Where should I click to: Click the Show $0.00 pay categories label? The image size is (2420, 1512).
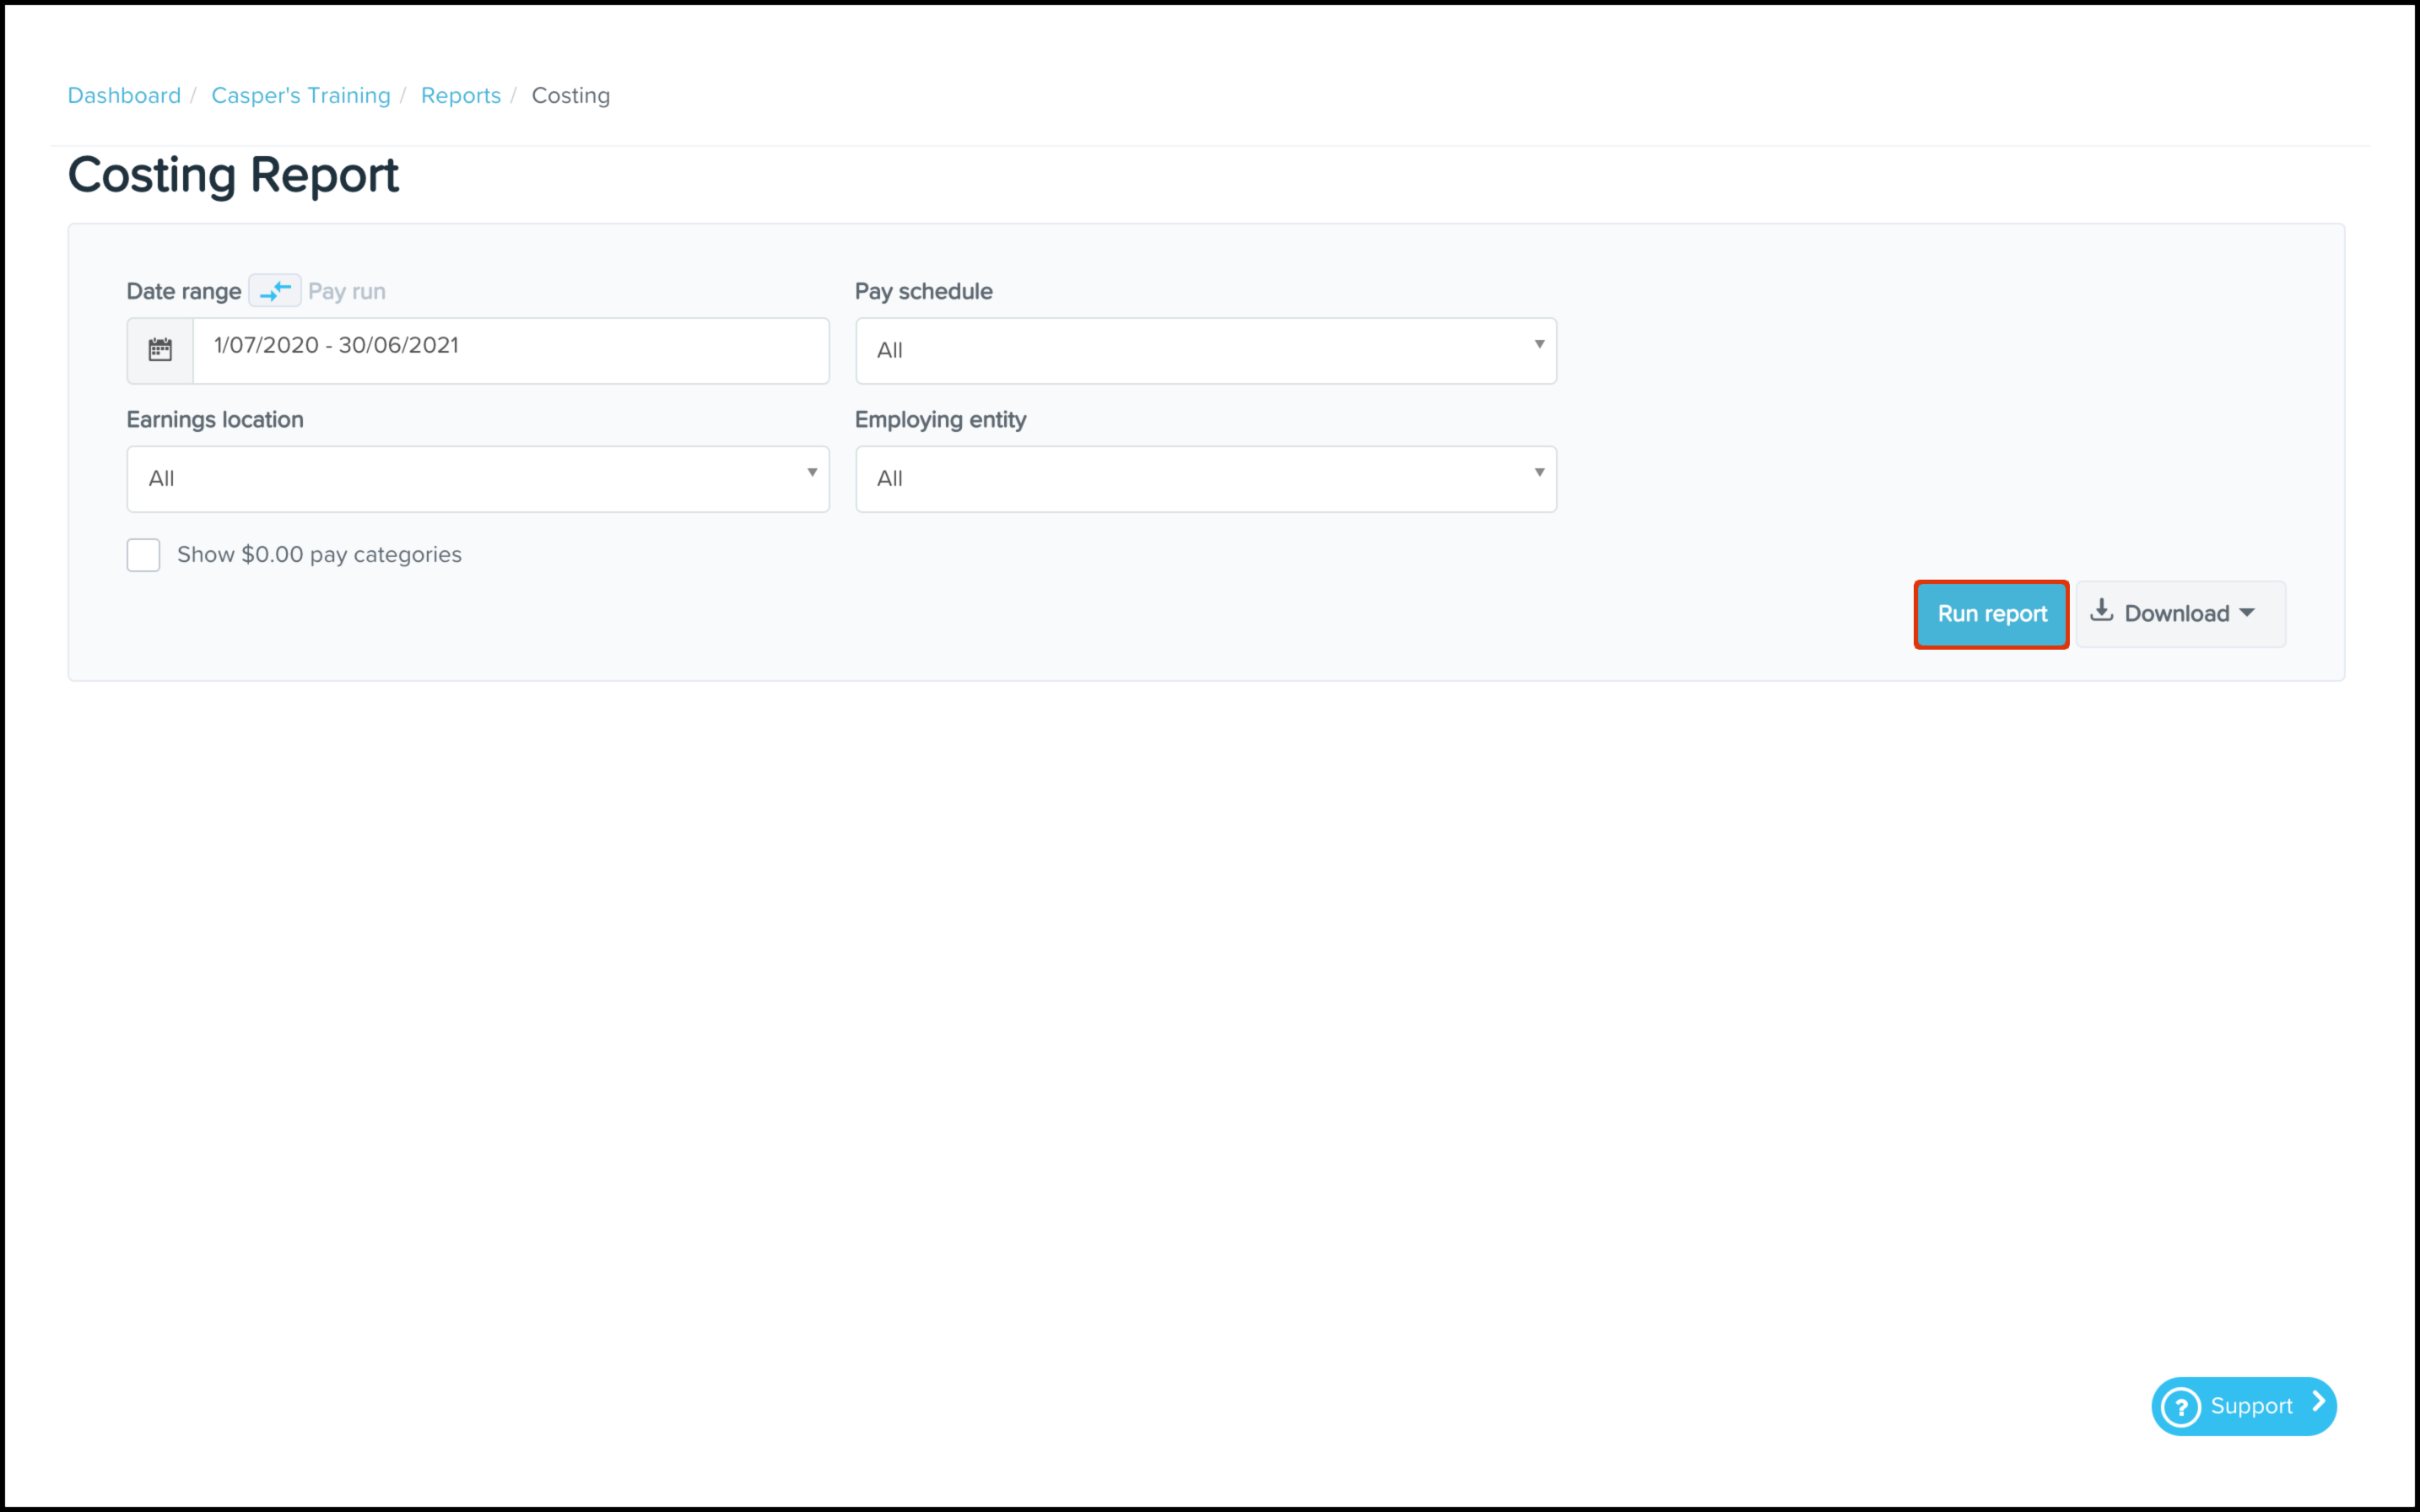[x=319, y=555]
